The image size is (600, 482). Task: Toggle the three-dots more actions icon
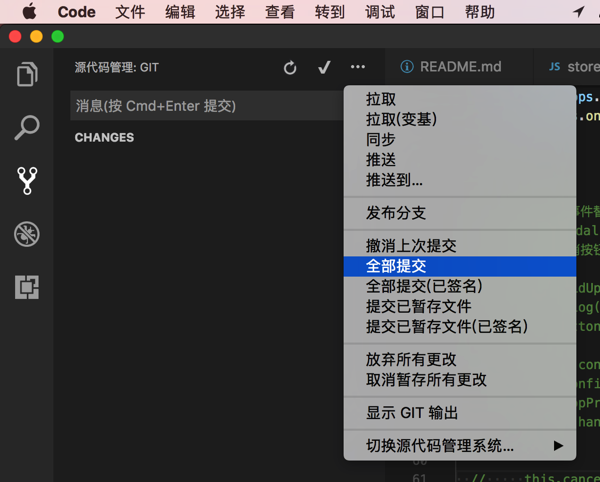click(x=358, y=67)
